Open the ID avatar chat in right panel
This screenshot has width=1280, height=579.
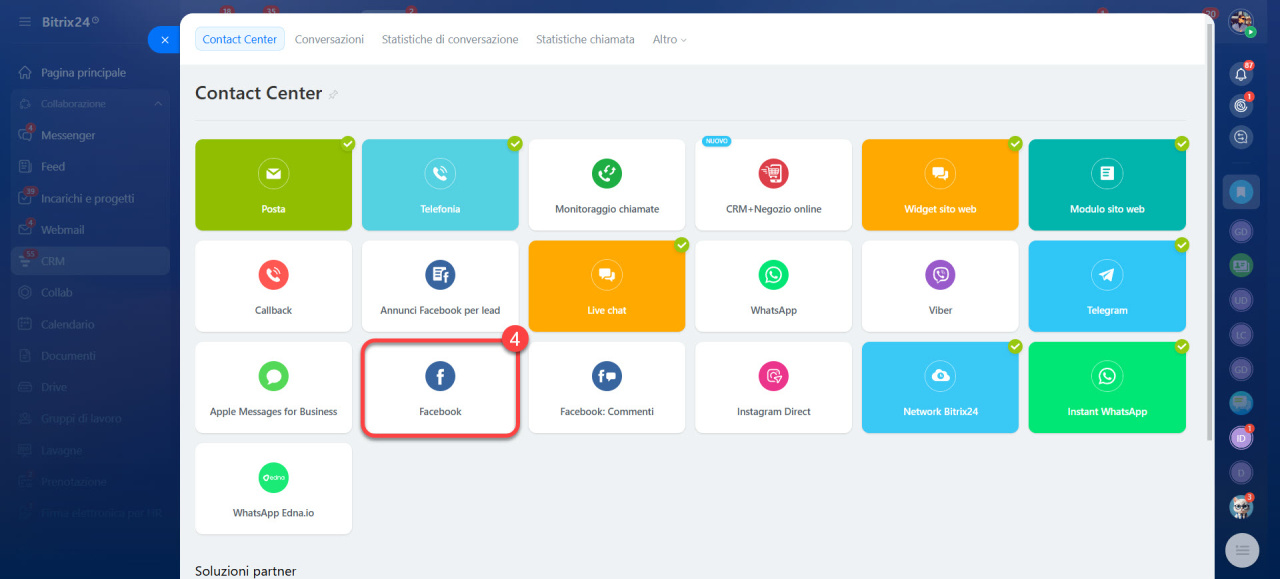(1241, 438)
